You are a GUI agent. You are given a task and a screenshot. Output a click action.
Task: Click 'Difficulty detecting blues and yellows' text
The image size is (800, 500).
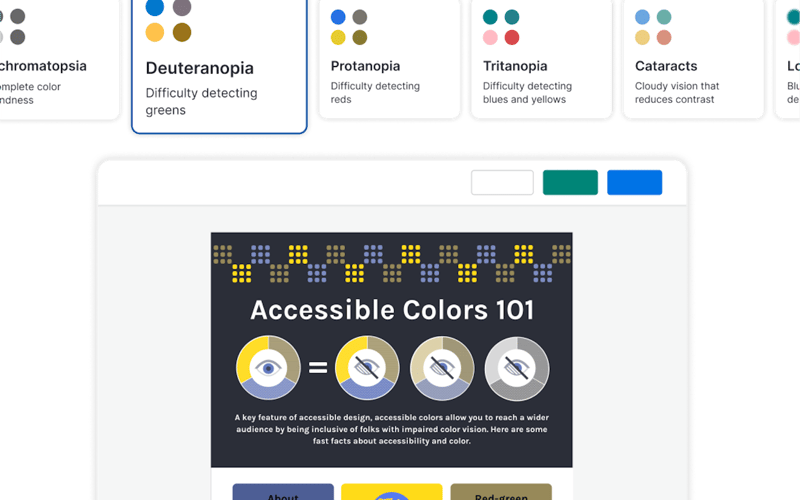[527, 92]
